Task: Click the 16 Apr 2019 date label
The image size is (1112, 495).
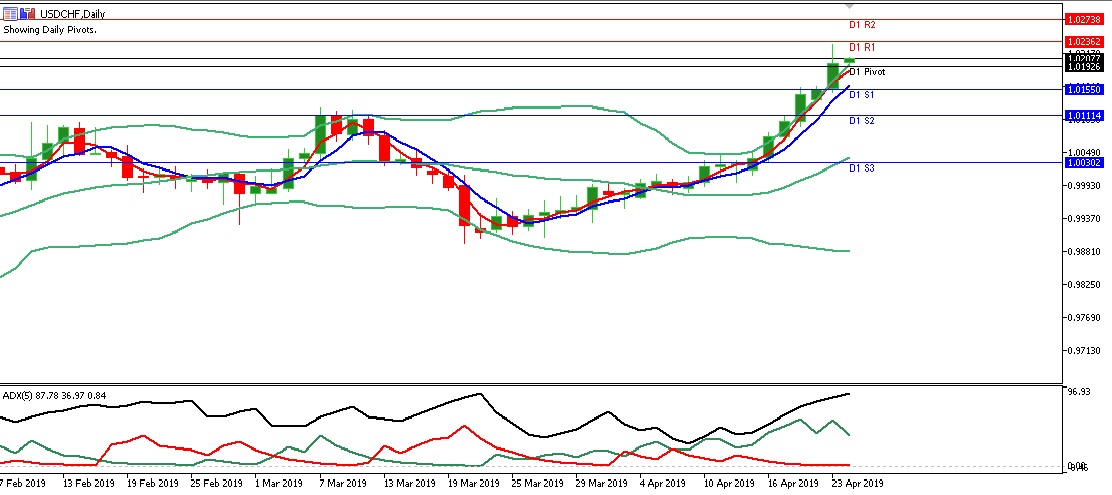Action: point(793,484)
